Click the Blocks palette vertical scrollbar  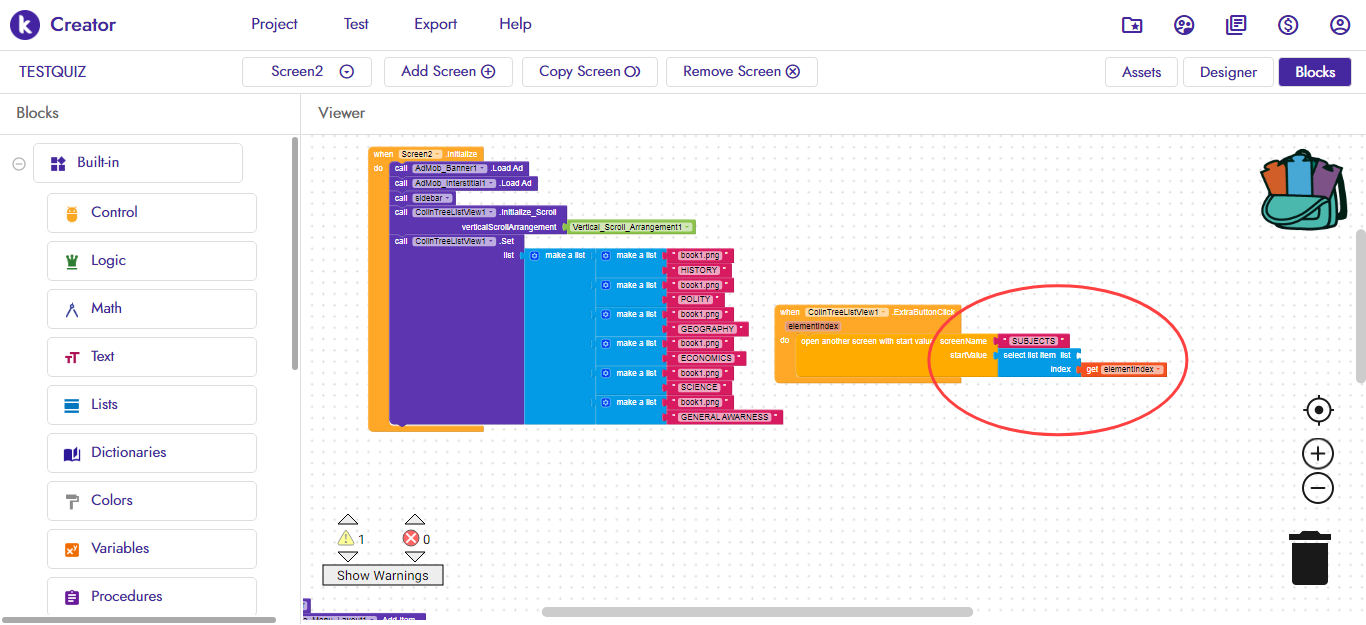pos(294,253)
